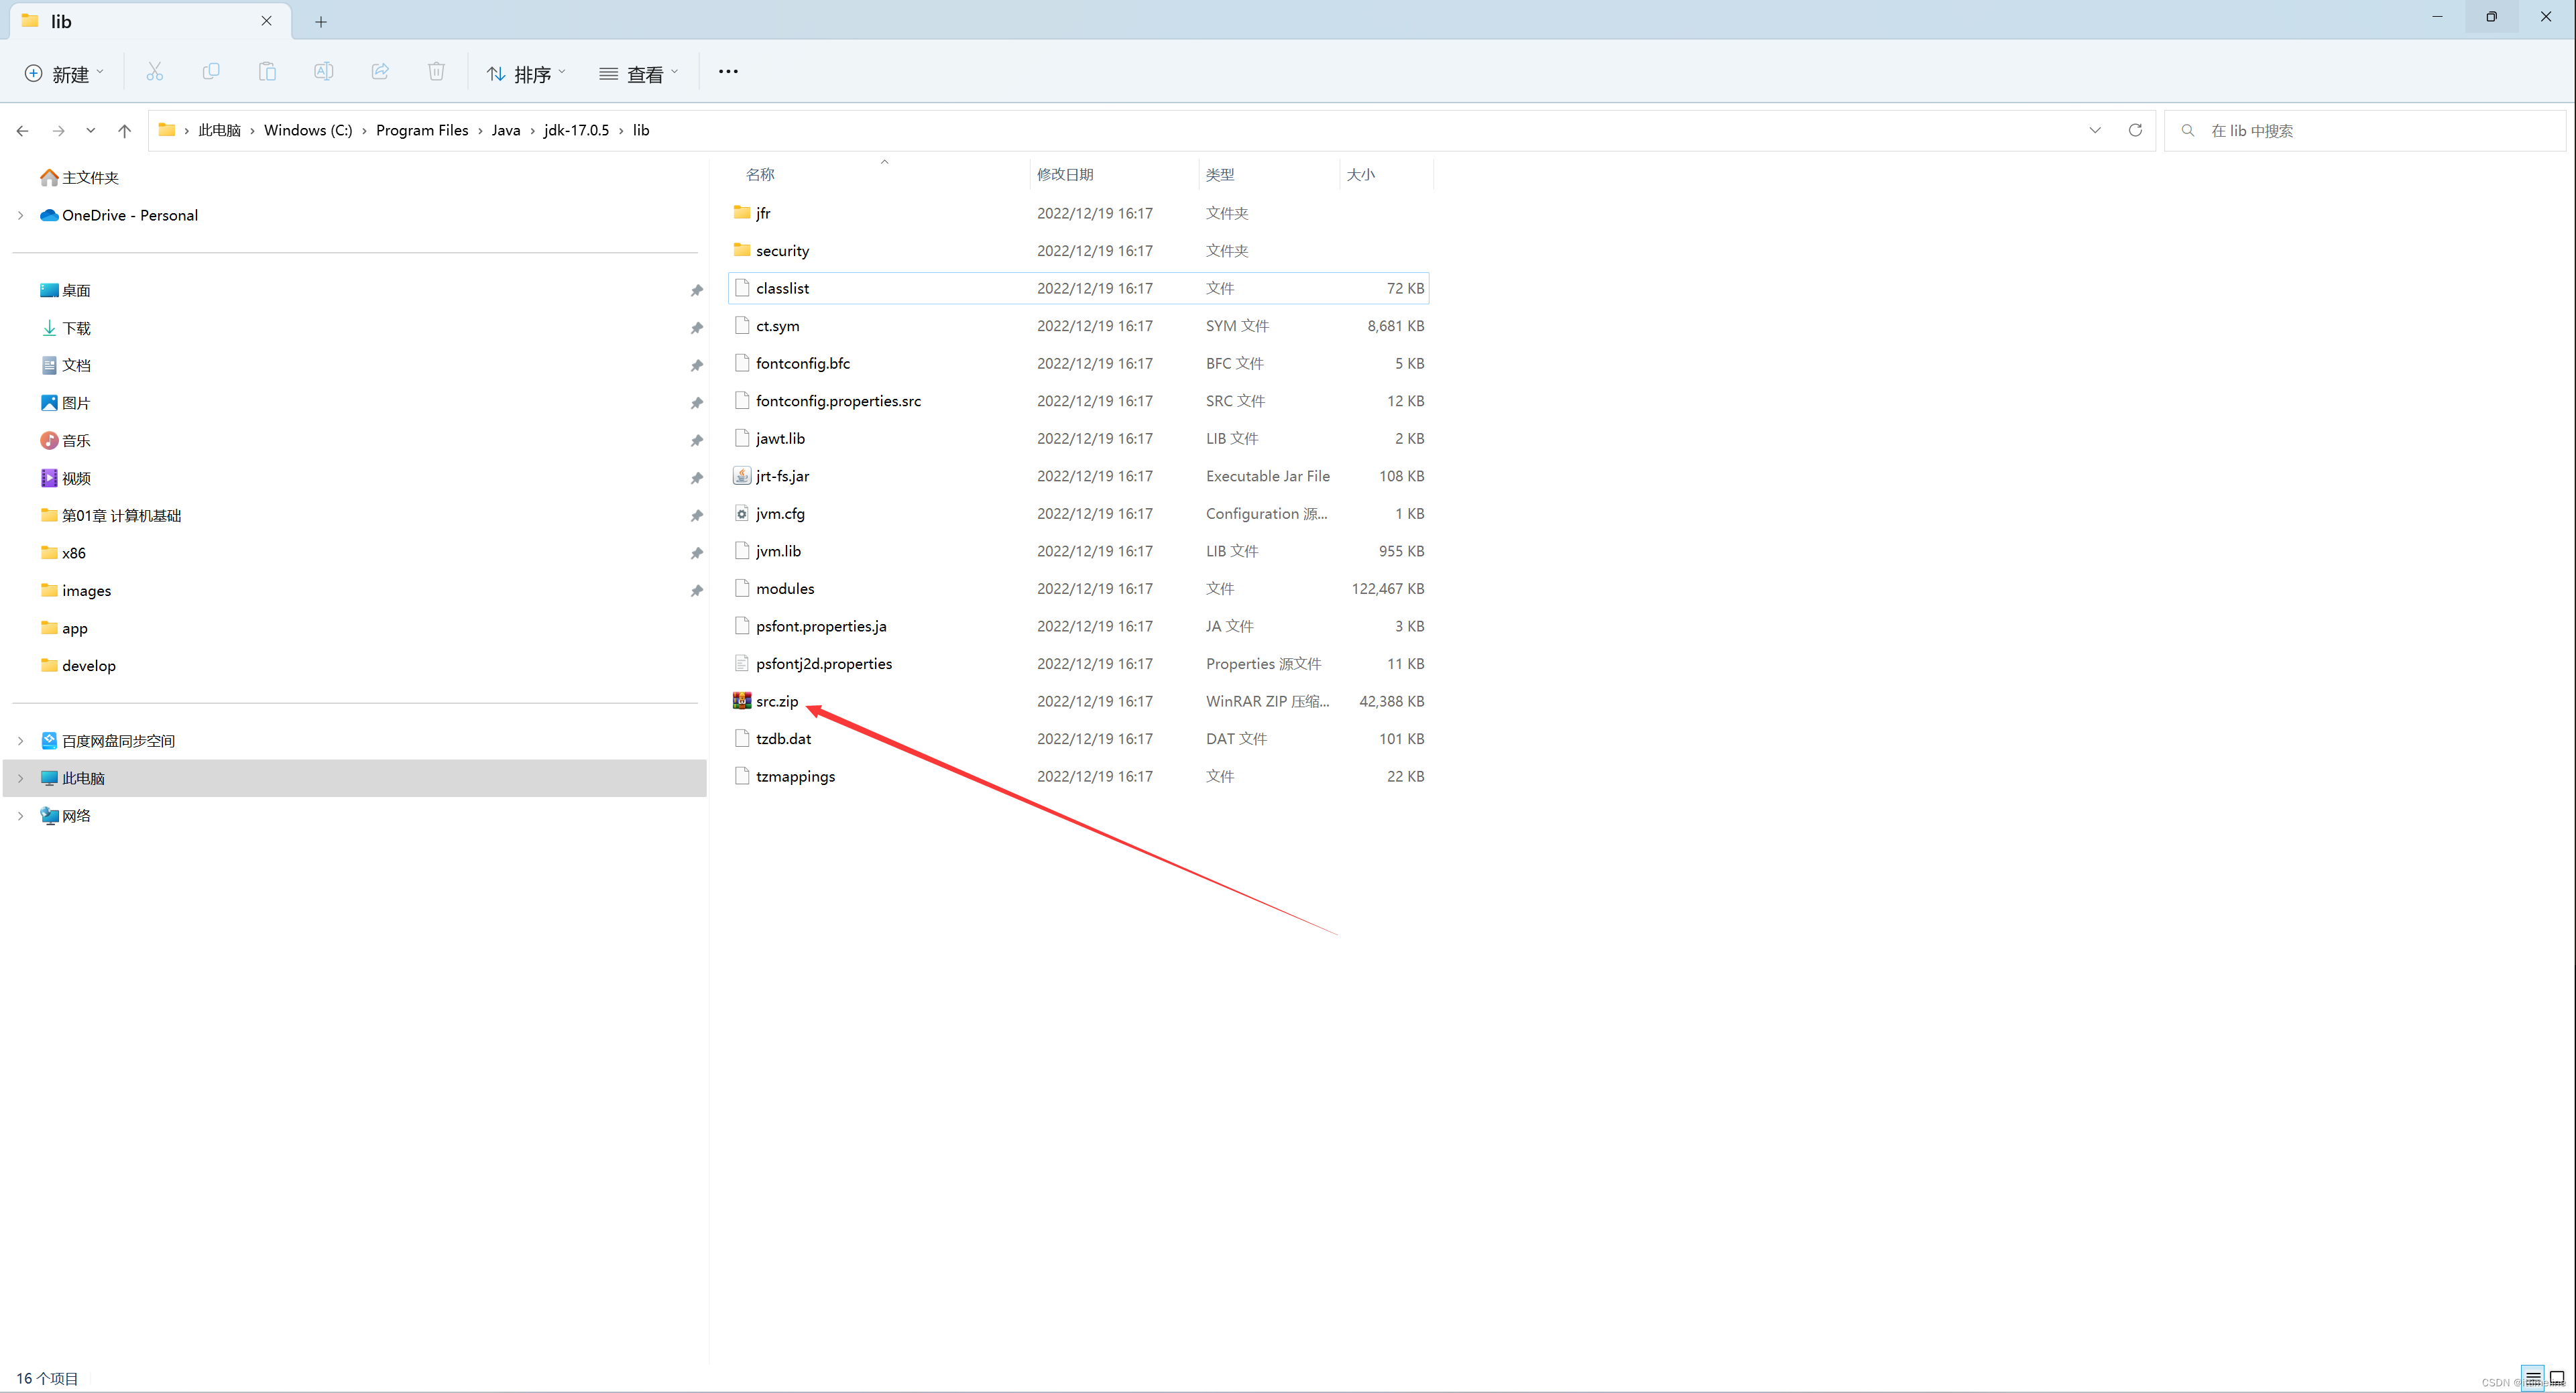Click the 名称 column header to sort

(765, 173)
